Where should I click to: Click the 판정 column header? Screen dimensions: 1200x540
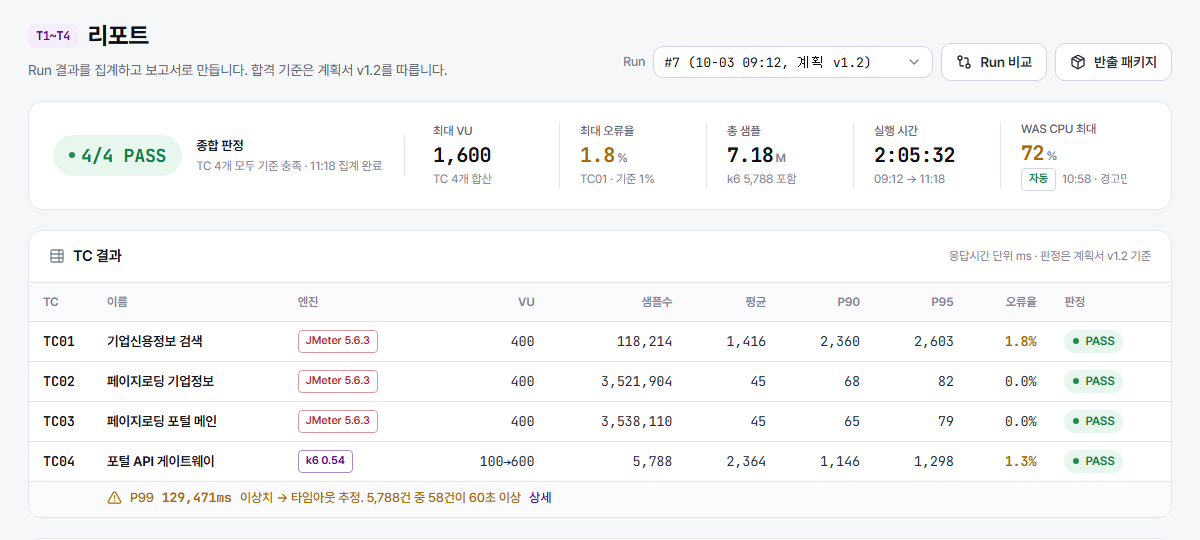click(1075, 302)
